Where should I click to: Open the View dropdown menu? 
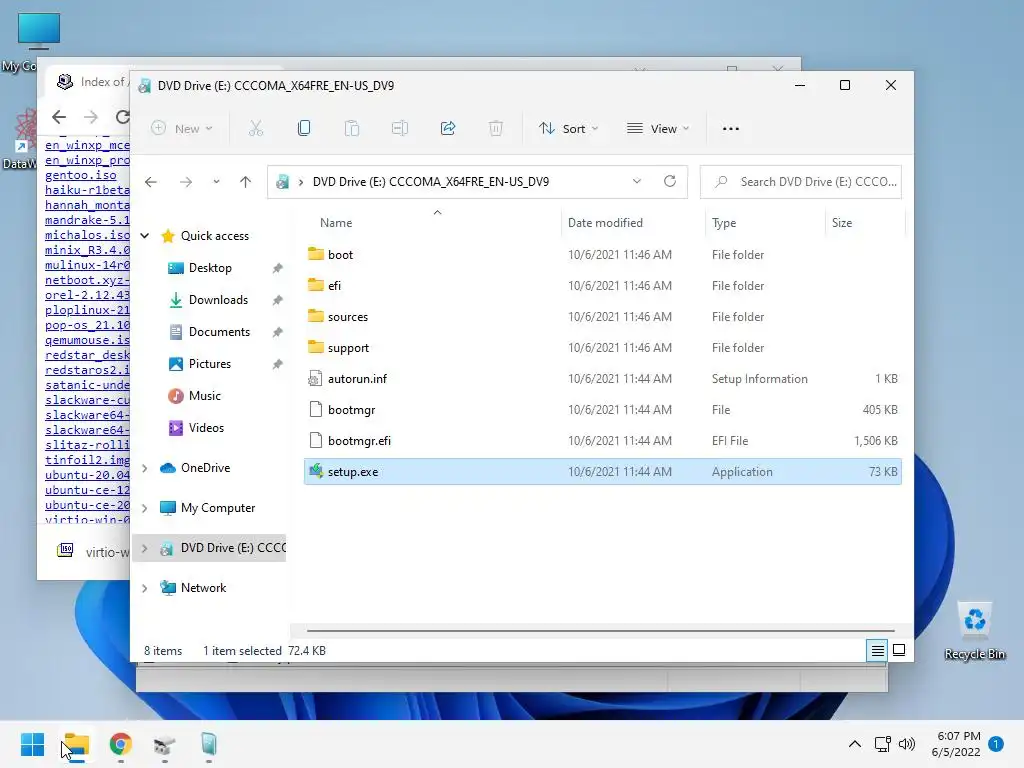coord(658,129)
